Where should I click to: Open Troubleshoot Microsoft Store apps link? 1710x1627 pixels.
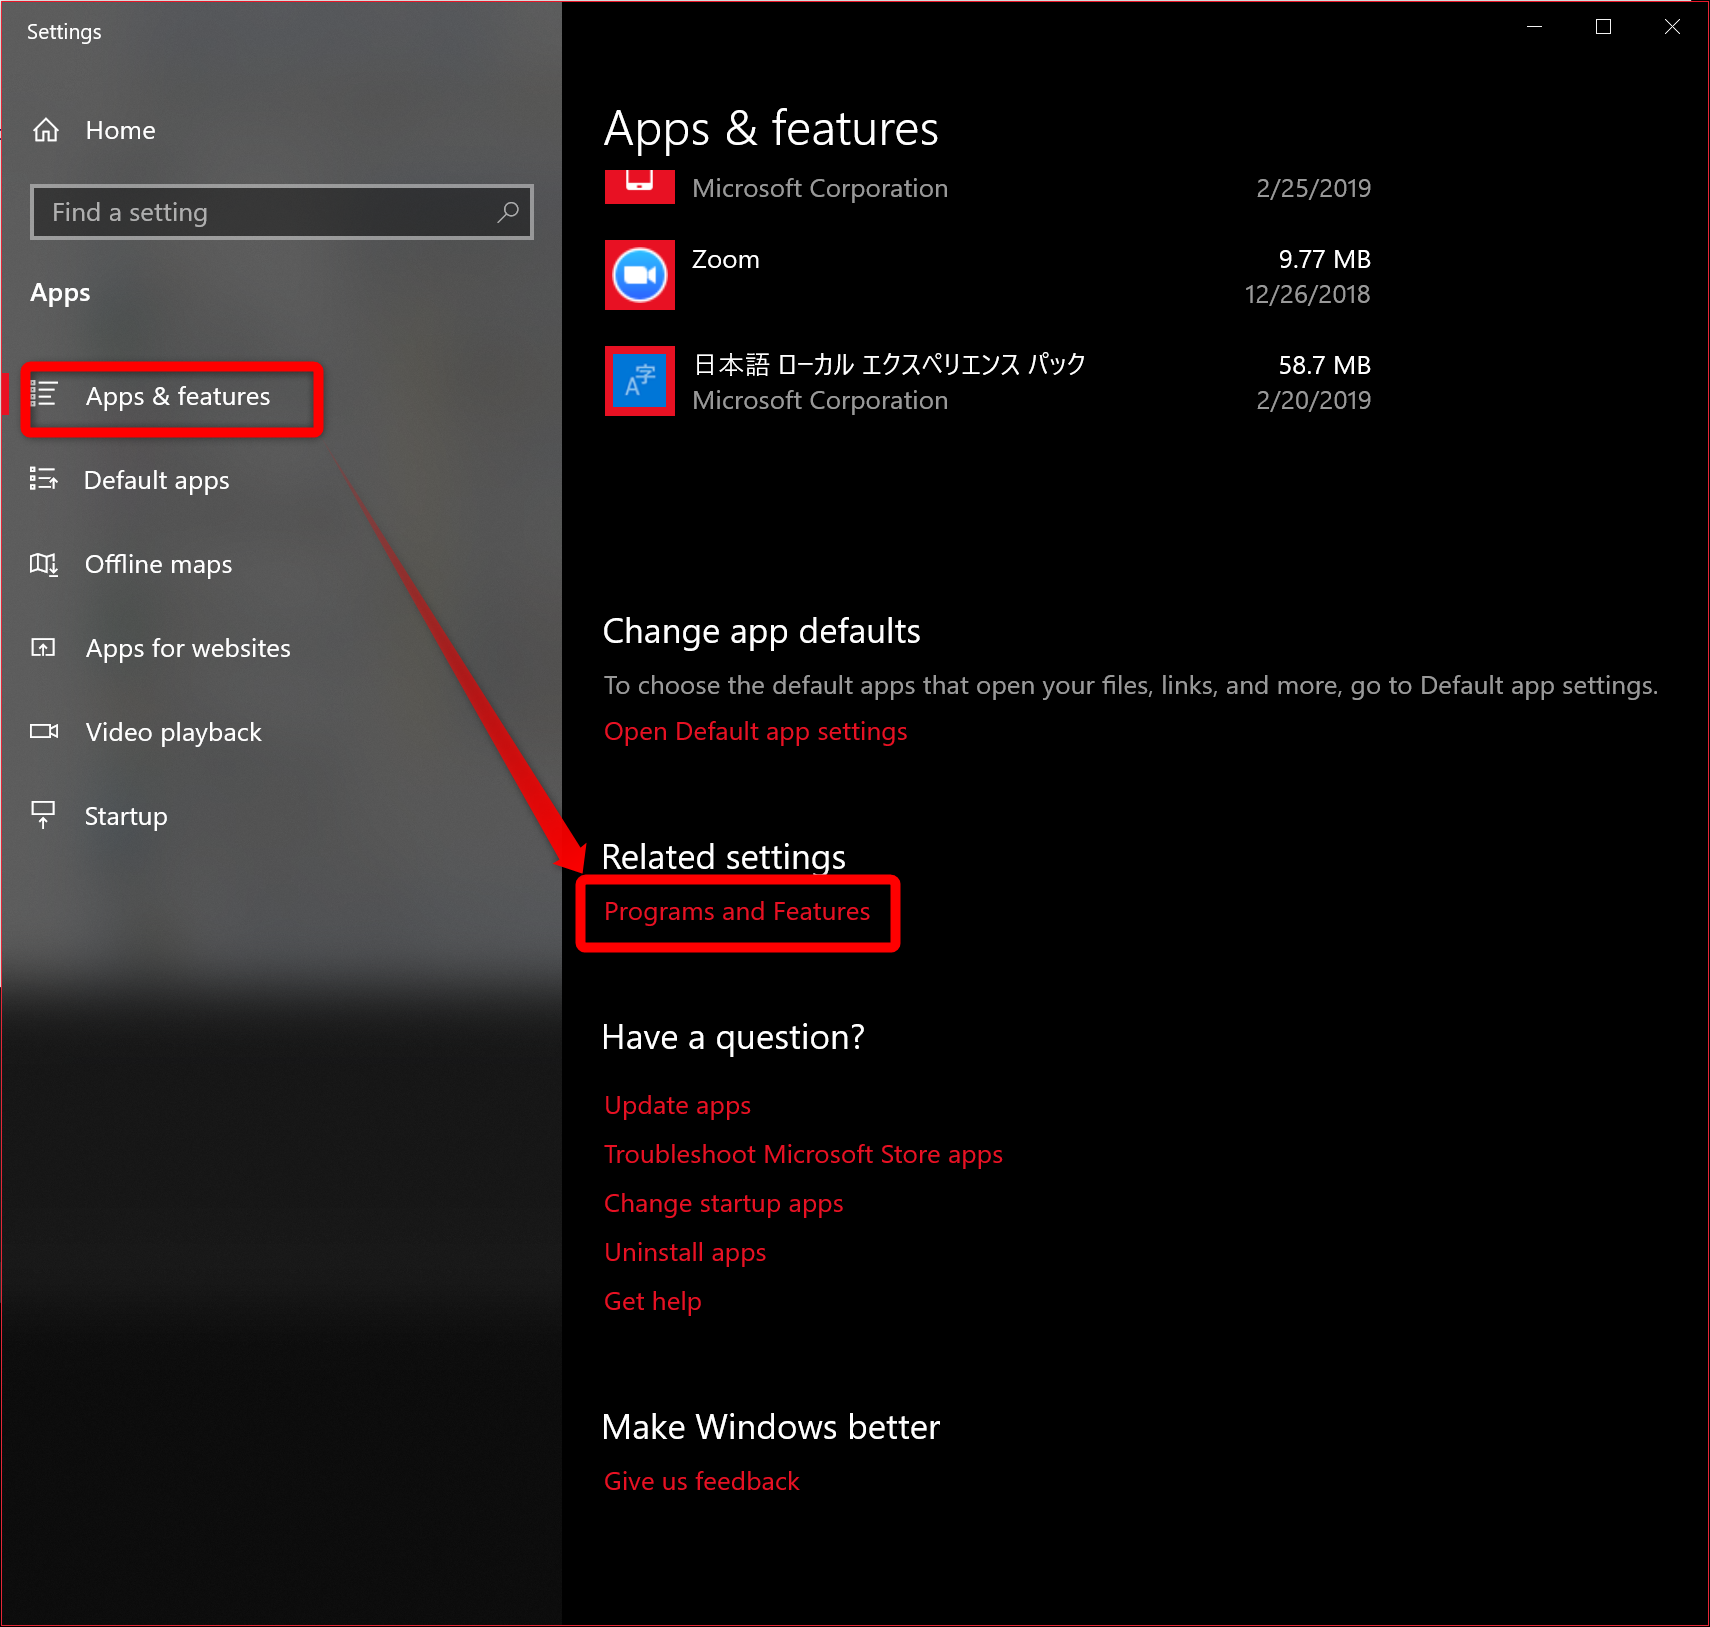tap(803, 1155)
